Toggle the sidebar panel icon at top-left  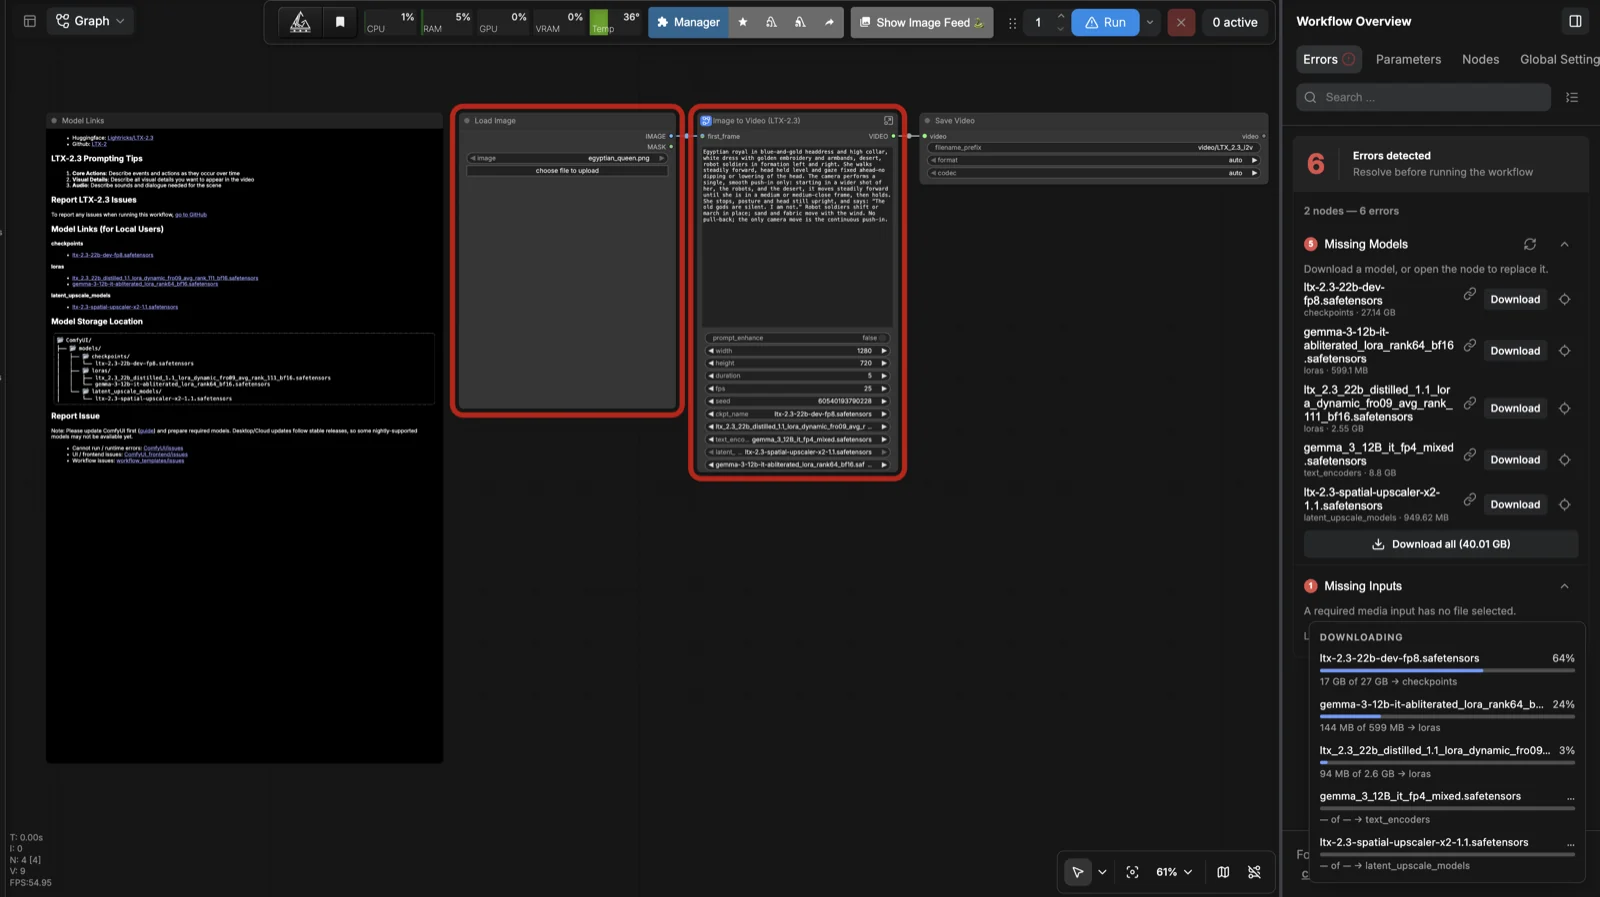coord(30,21)
